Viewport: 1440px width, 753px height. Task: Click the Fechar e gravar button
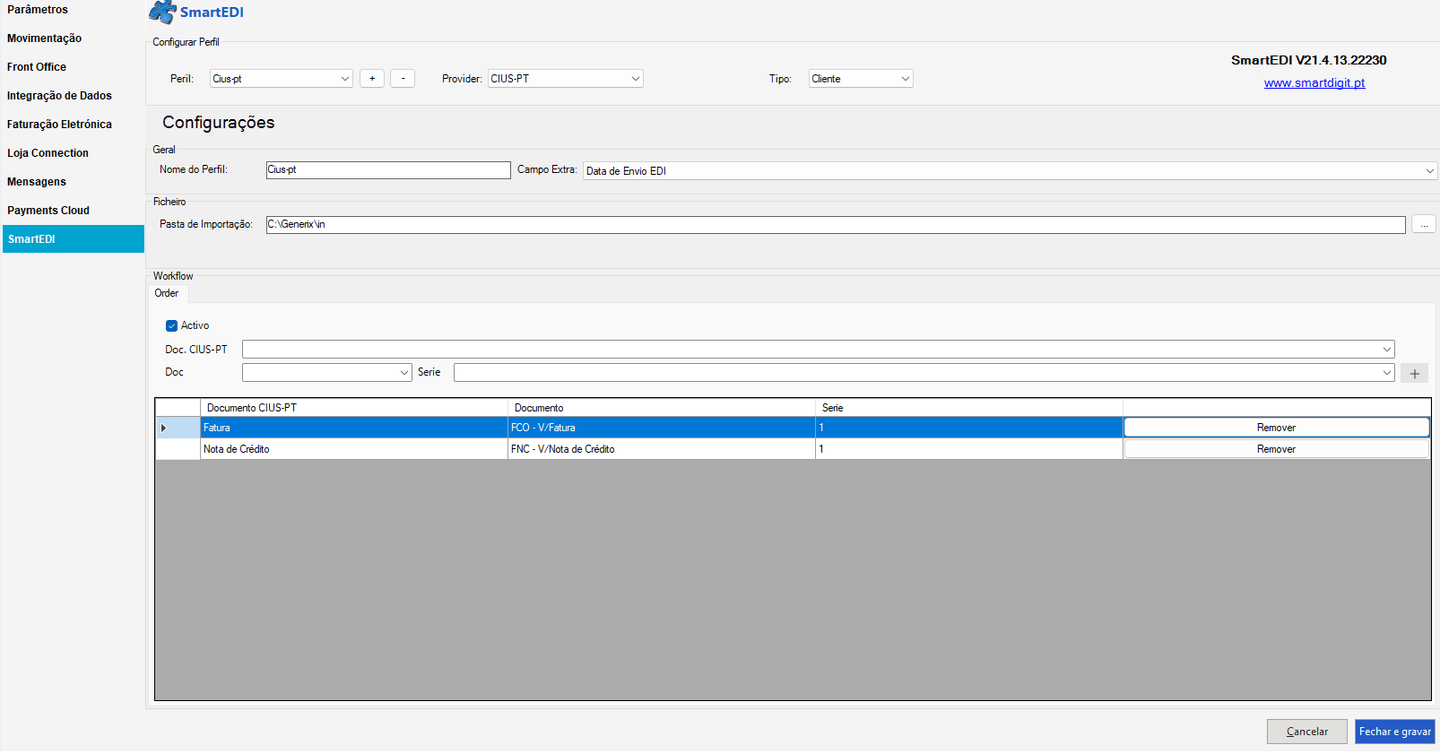click(x=1395, y=732)
